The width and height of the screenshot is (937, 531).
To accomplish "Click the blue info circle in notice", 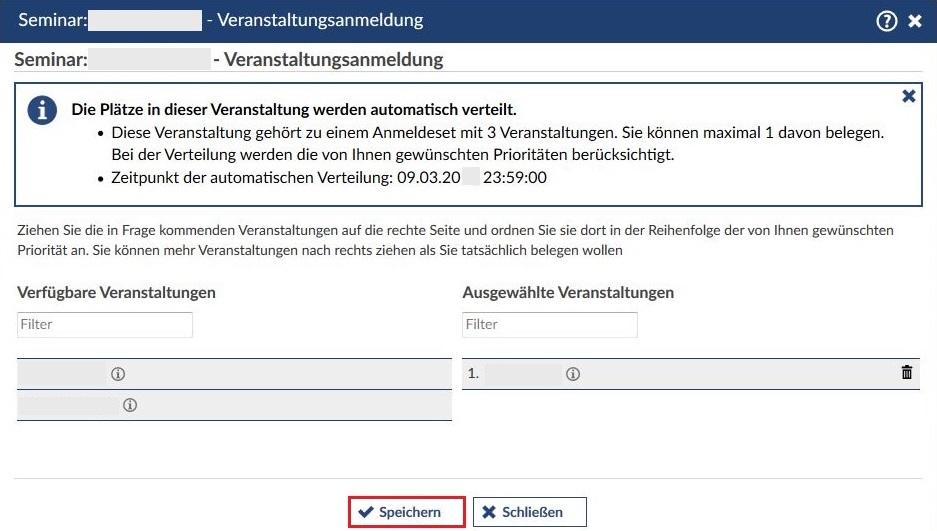I will tap(42, 111).
